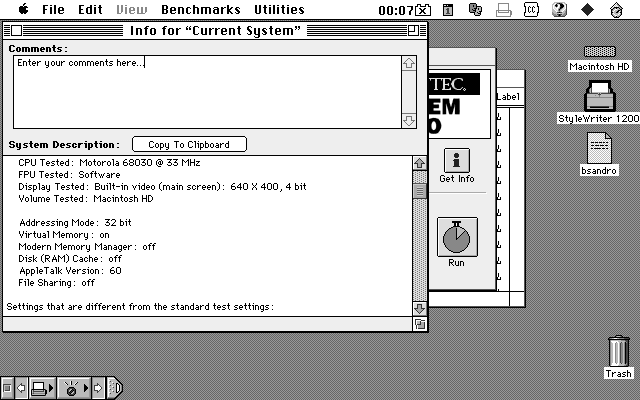Open the Macintosh HD disk icon
640x400 pixels.
[599, 52]
